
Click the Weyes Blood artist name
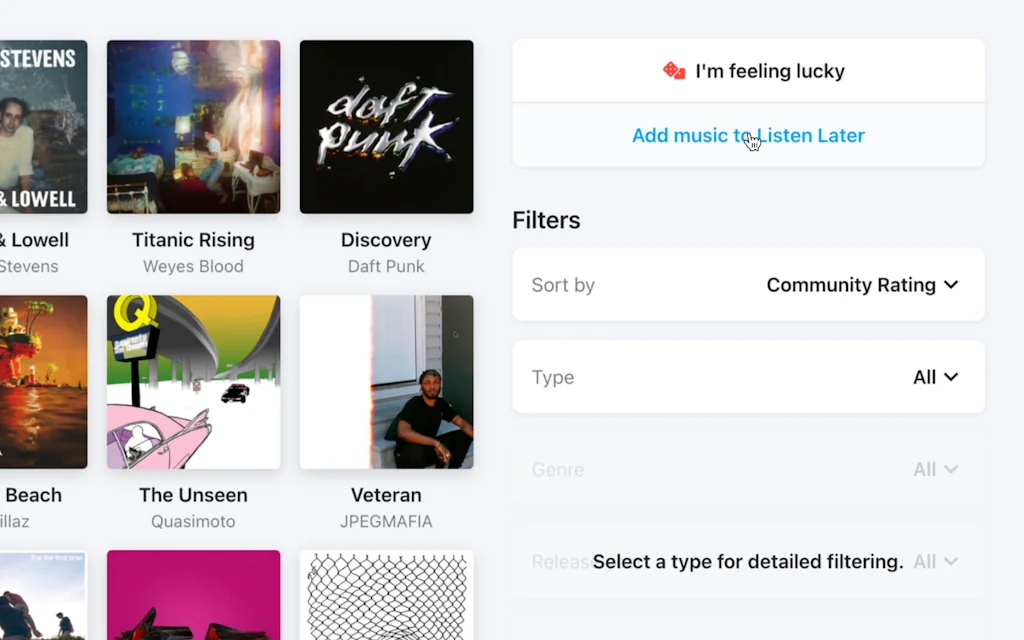point(193,266)
